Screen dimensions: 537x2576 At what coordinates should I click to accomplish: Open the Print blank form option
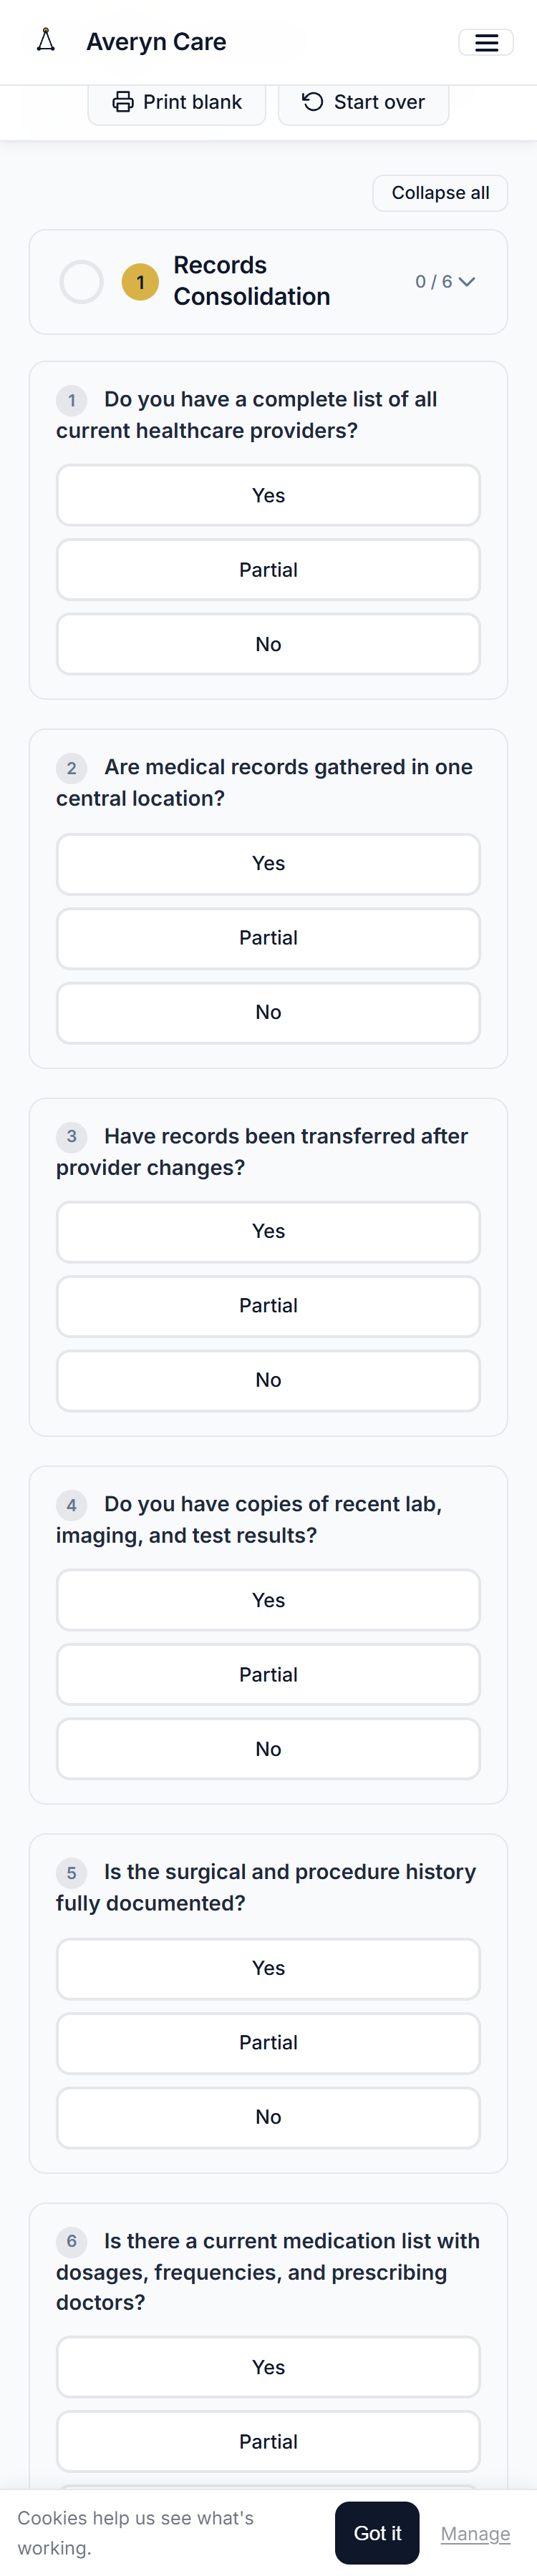click(x=177, y=101)
